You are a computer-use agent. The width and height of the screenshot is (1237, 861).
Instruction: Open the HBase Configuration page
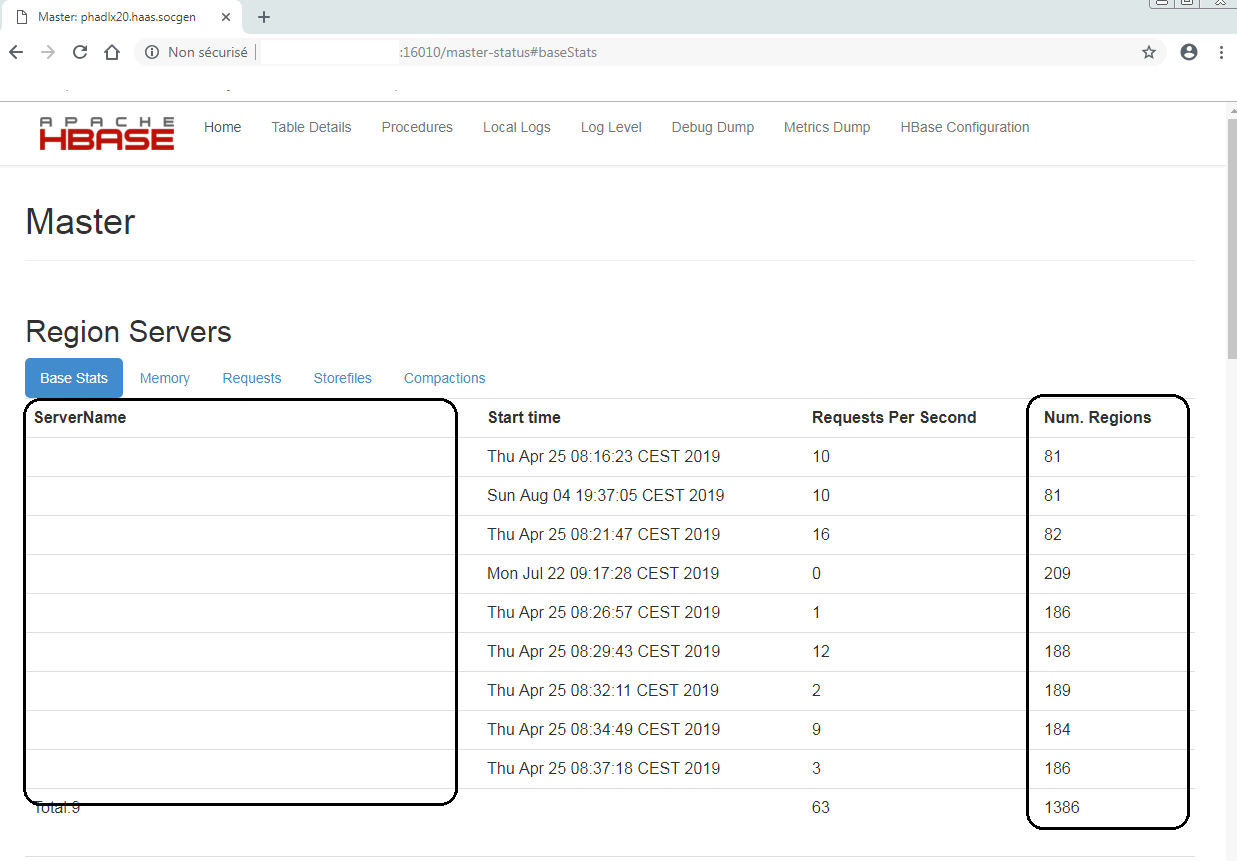[x=964, y=127]
